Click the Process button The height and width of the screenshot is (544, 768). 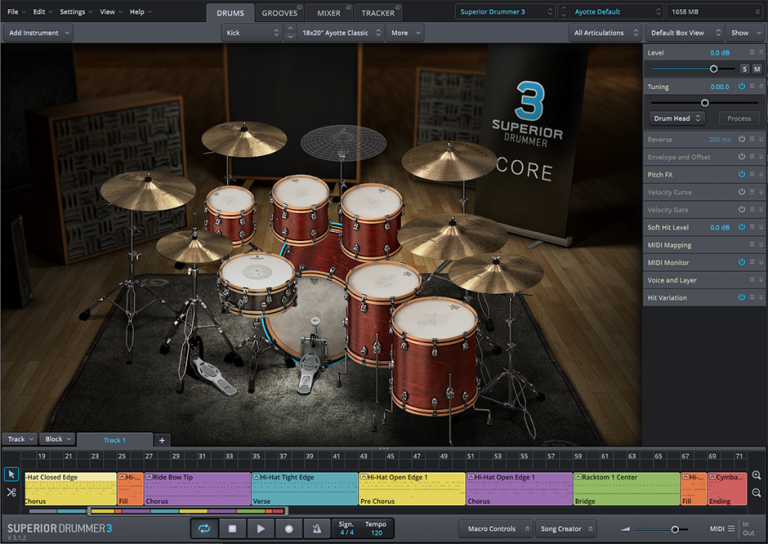click(x=739, y=118)
